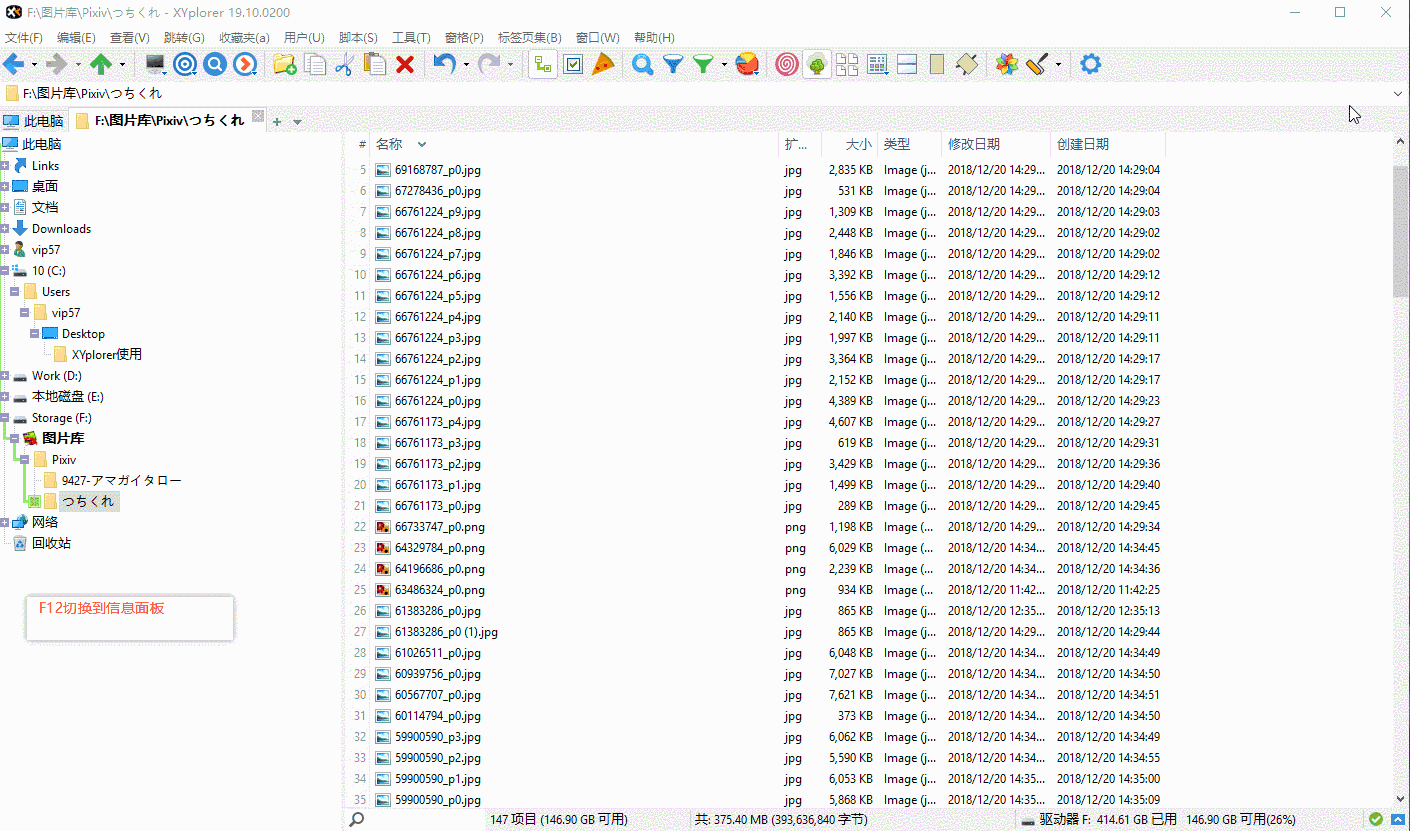
Task: Open the 查看(V) menu
Action: 129,37
